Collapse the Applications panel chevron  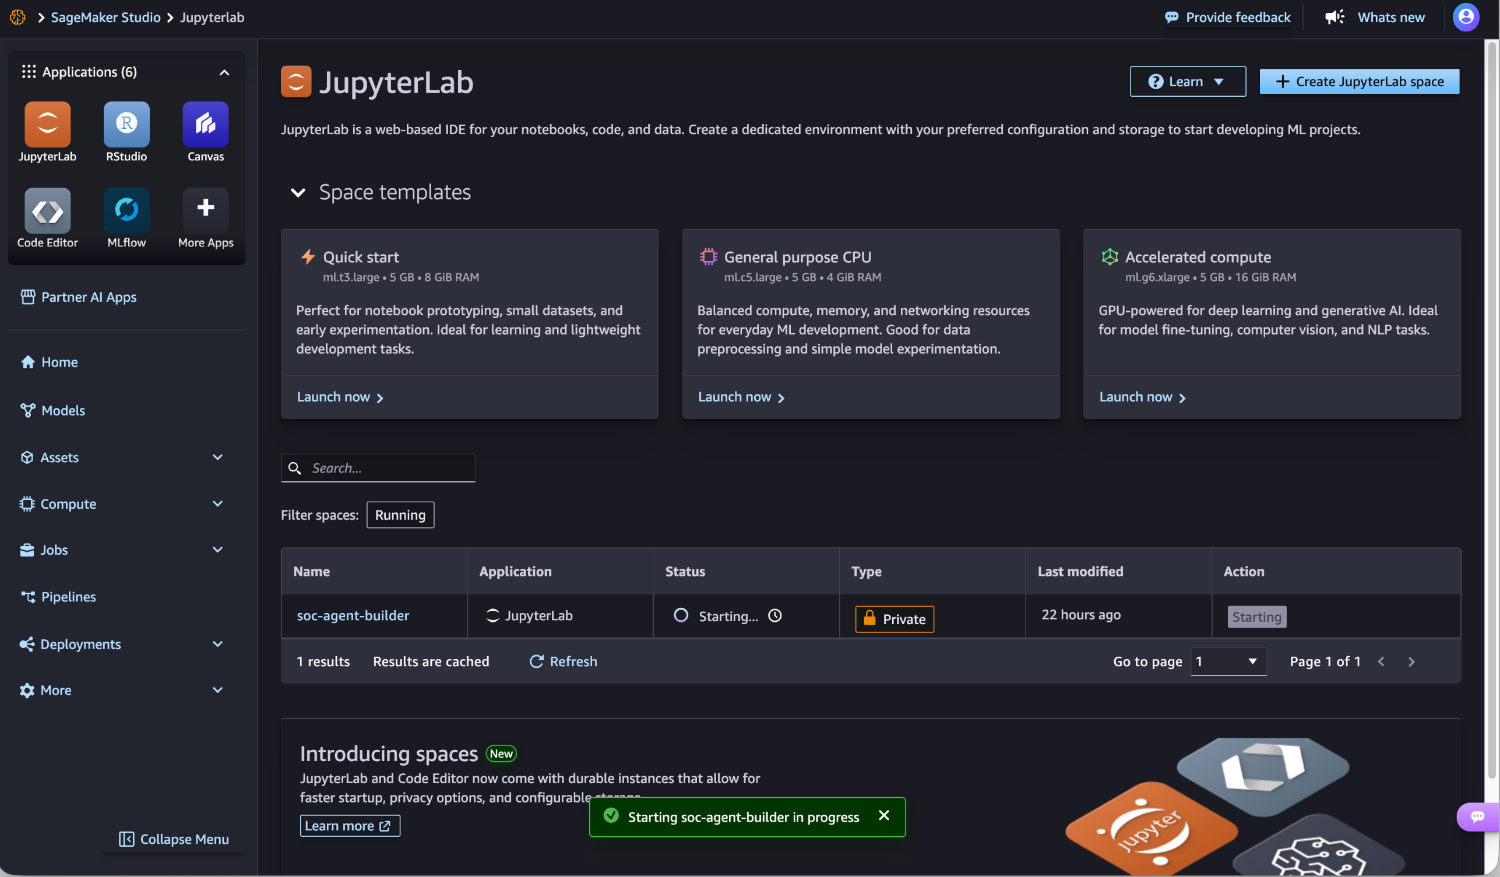(x=224, y=72)
